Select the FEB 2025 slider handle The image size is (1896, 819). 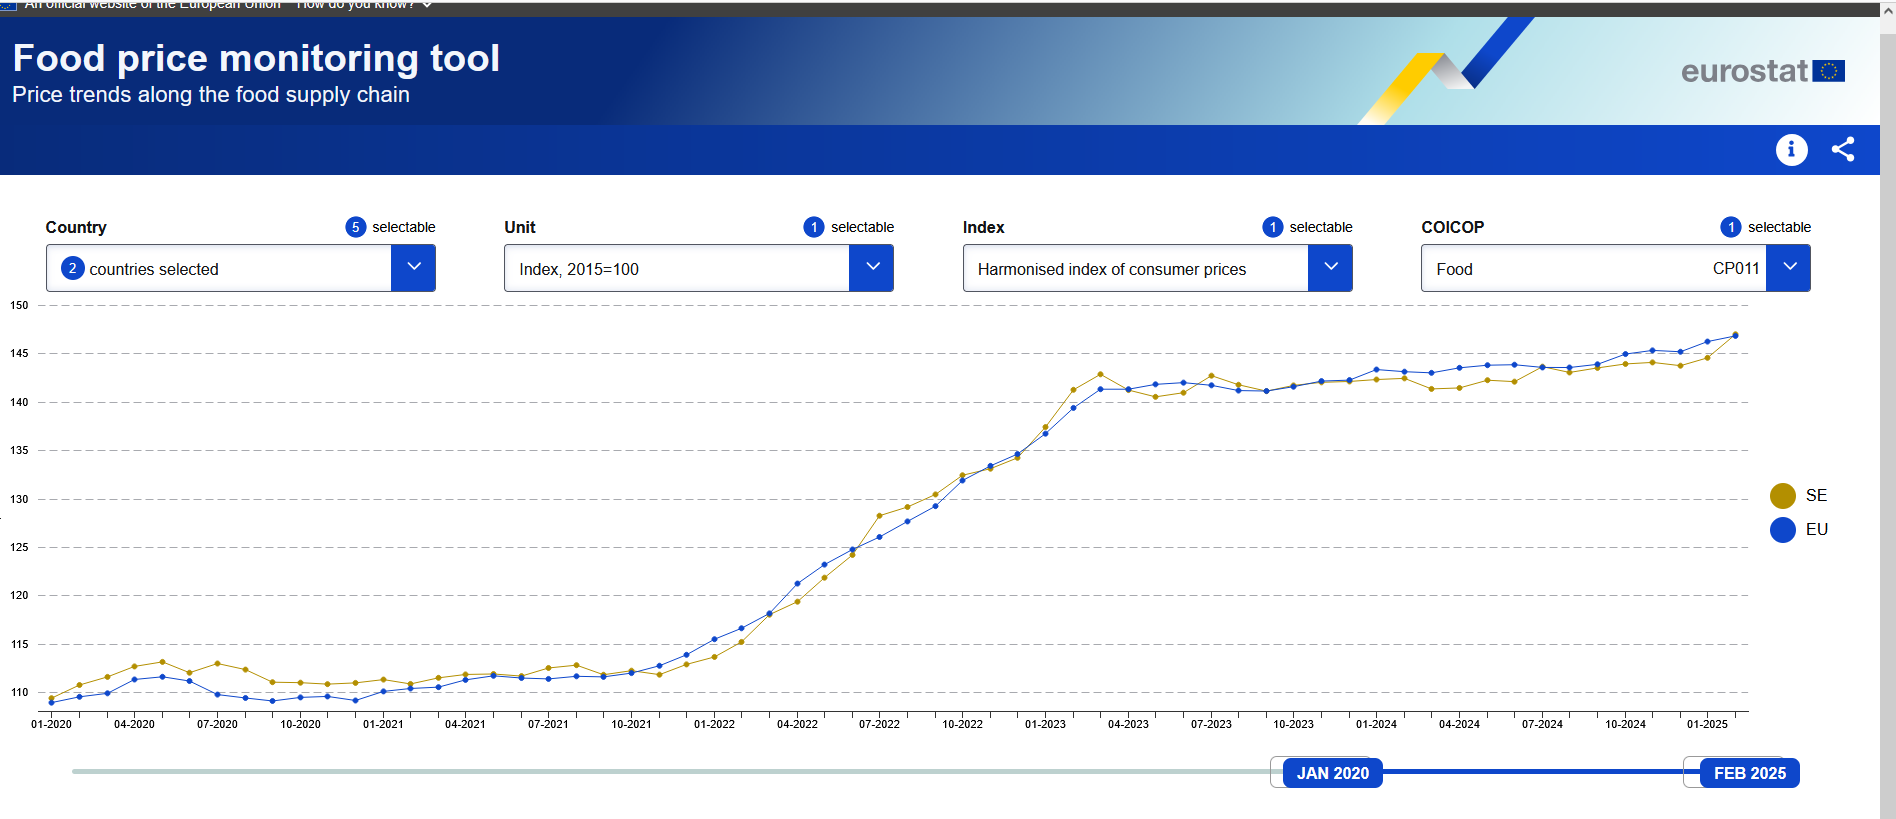pos(1749,773)
